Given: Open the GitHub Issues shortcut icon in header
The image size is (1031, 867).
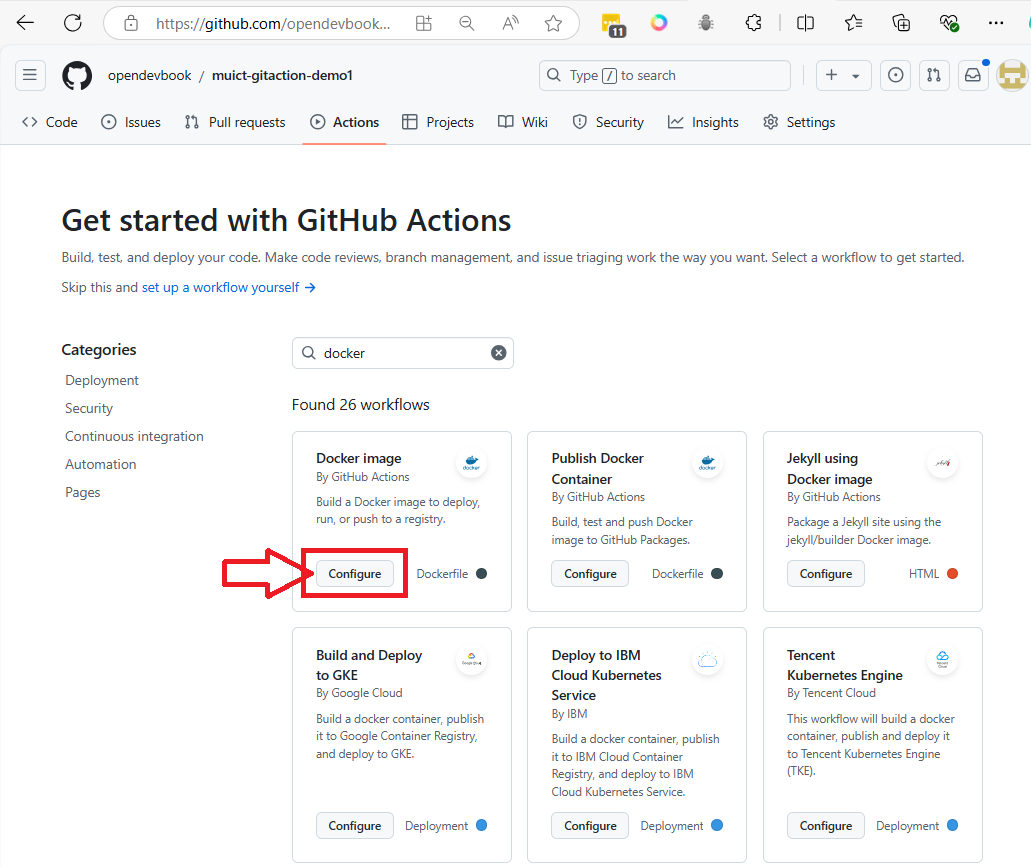Looking at the screenshot, I should (896, 75).
